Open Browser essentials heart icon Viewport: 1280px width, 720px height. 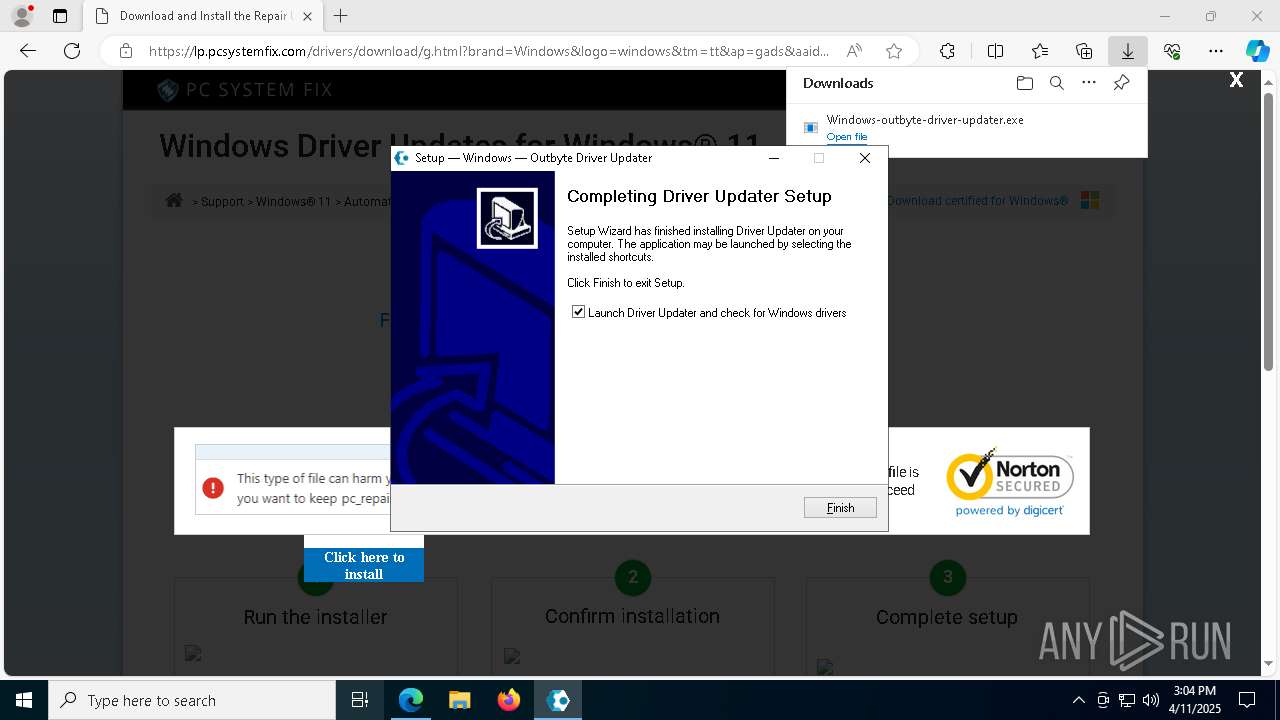[1172, 51]
